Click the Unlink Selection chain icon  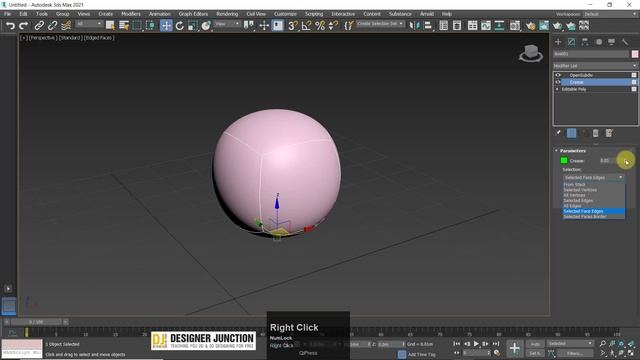click(52, 26)
